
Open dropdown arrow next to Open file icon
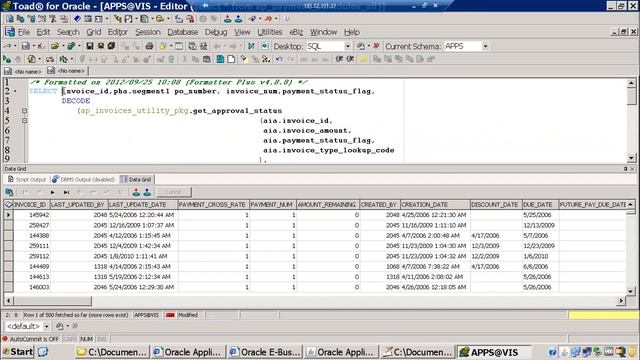tap(63, 46)
